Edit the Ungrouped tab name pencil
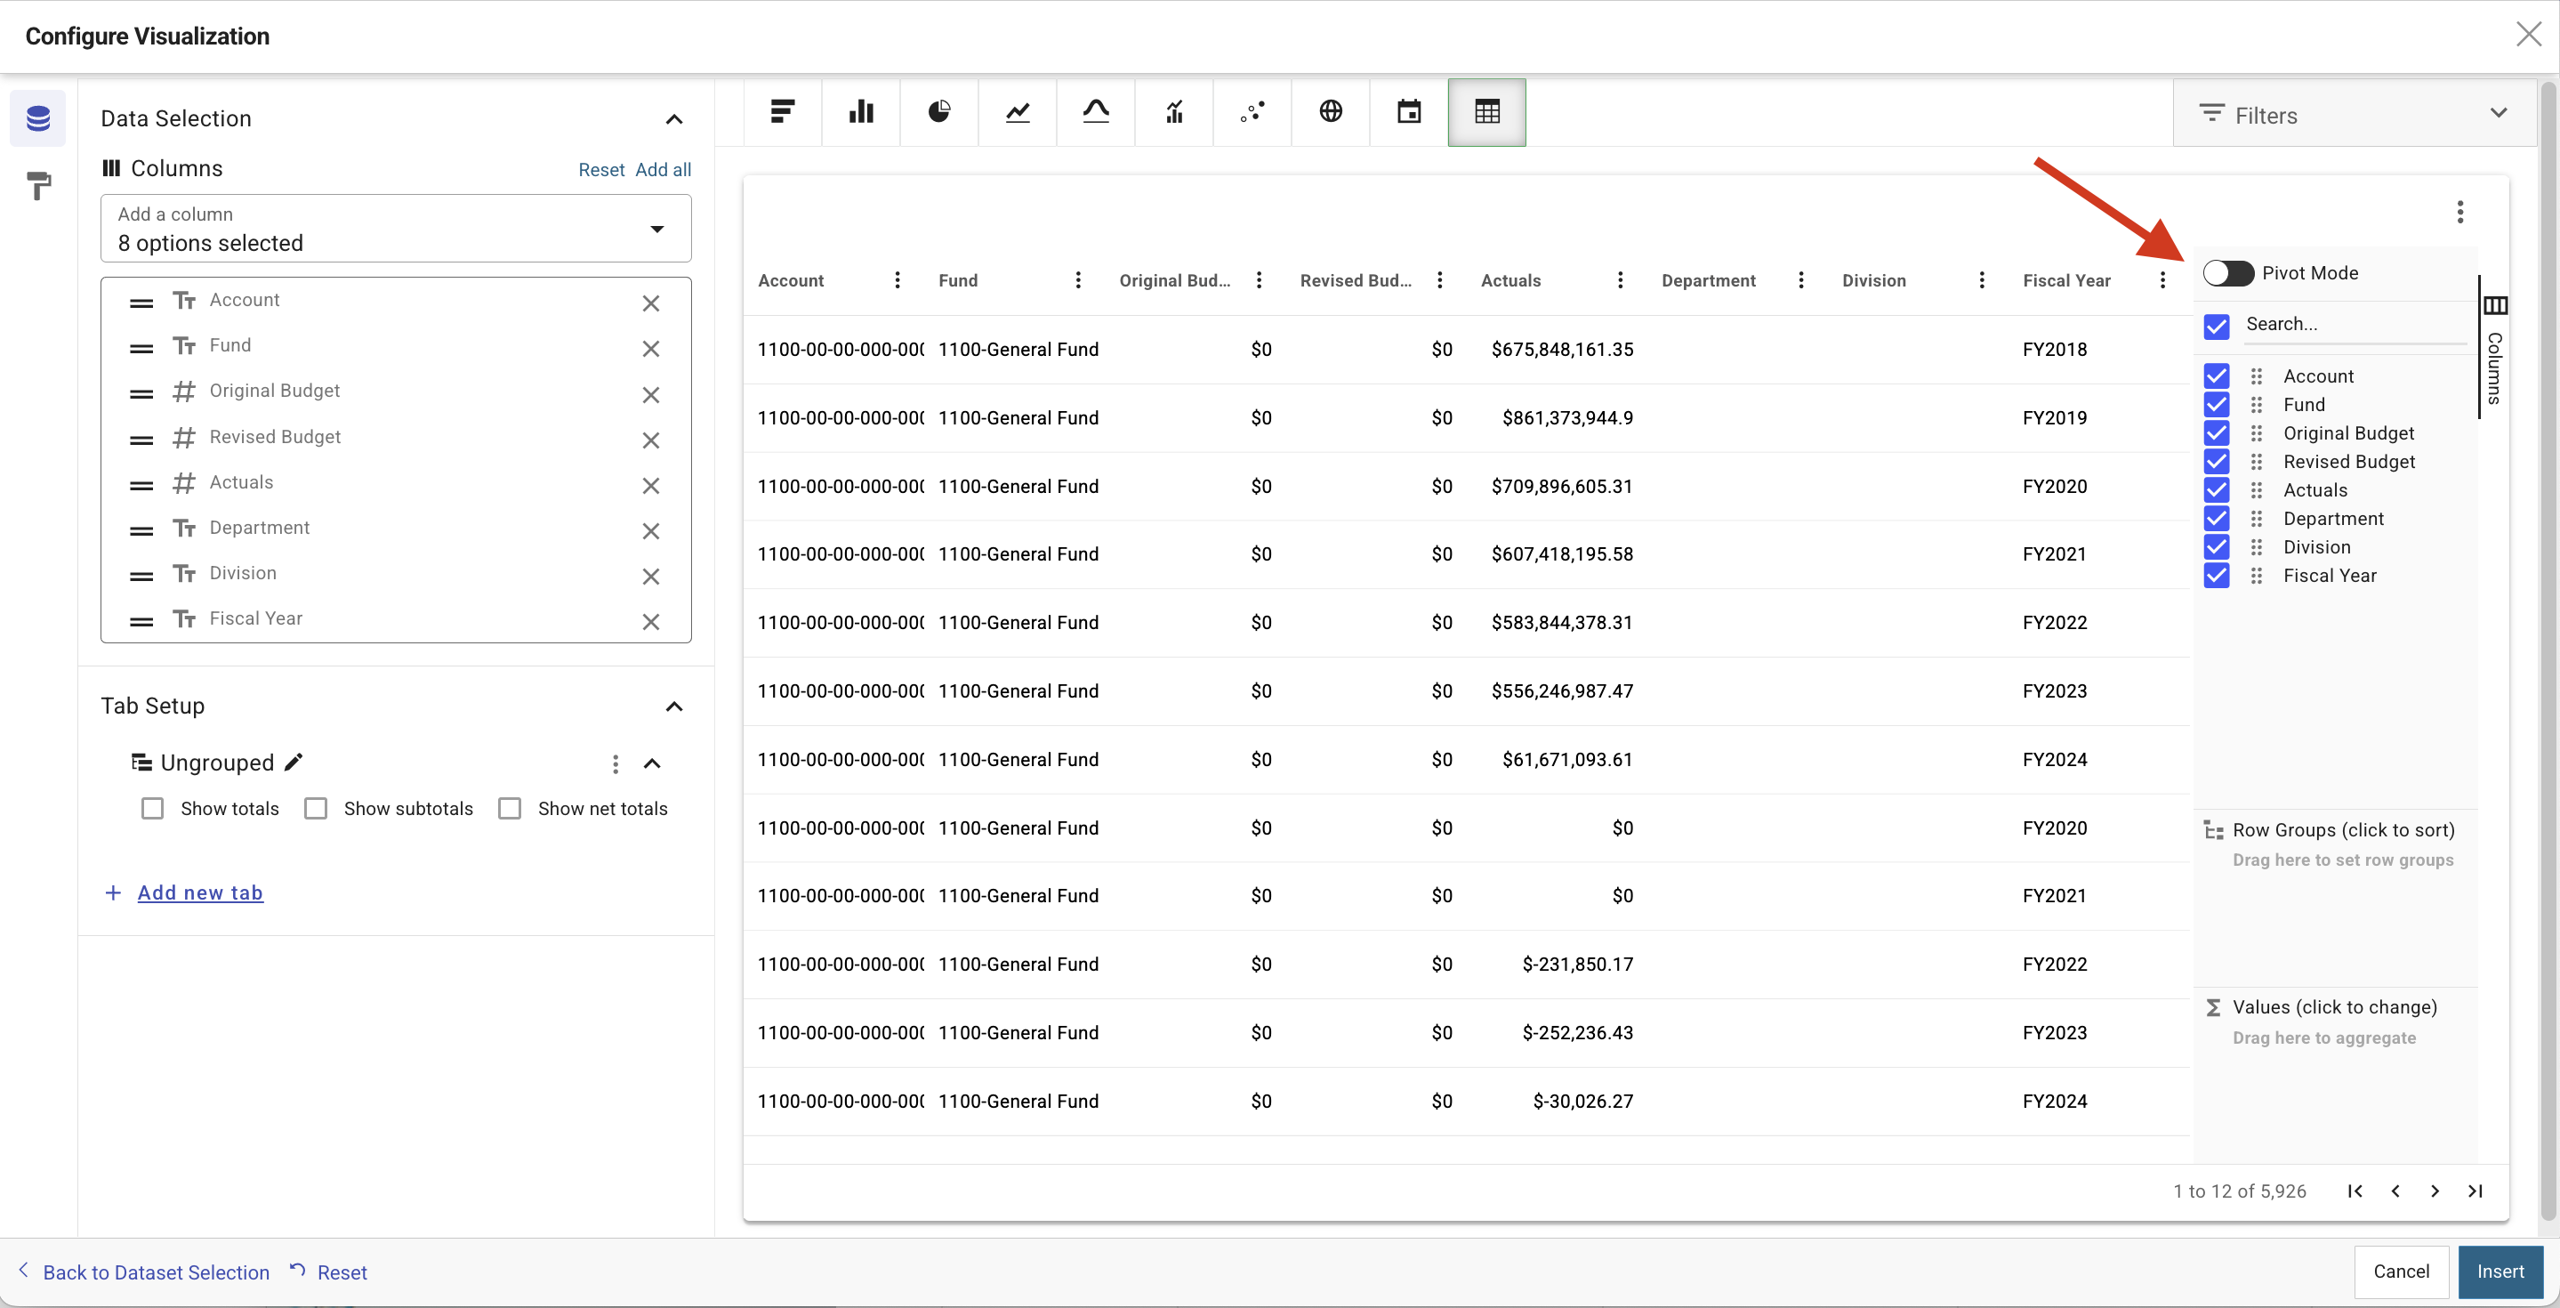Screen dimensions: 2560x1308 (293, 762)
